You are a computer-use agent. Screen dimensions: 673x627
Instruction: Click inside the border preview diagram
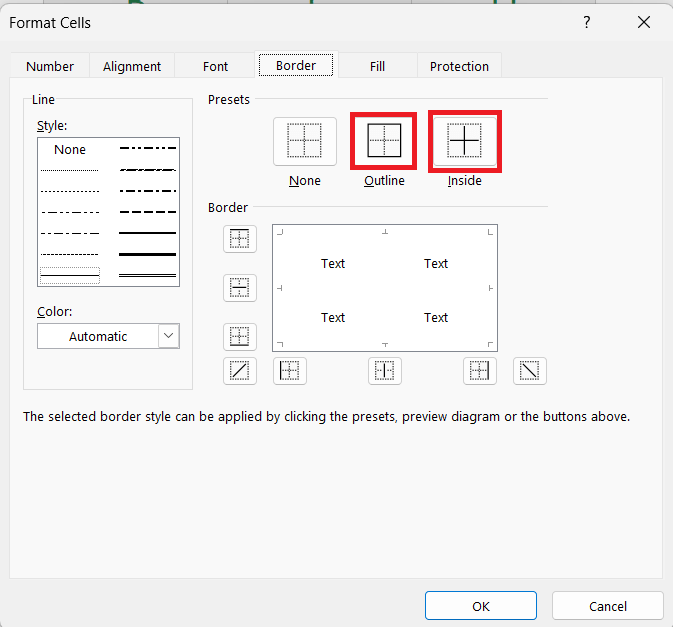pyautogui.click(x=385, y=288)
